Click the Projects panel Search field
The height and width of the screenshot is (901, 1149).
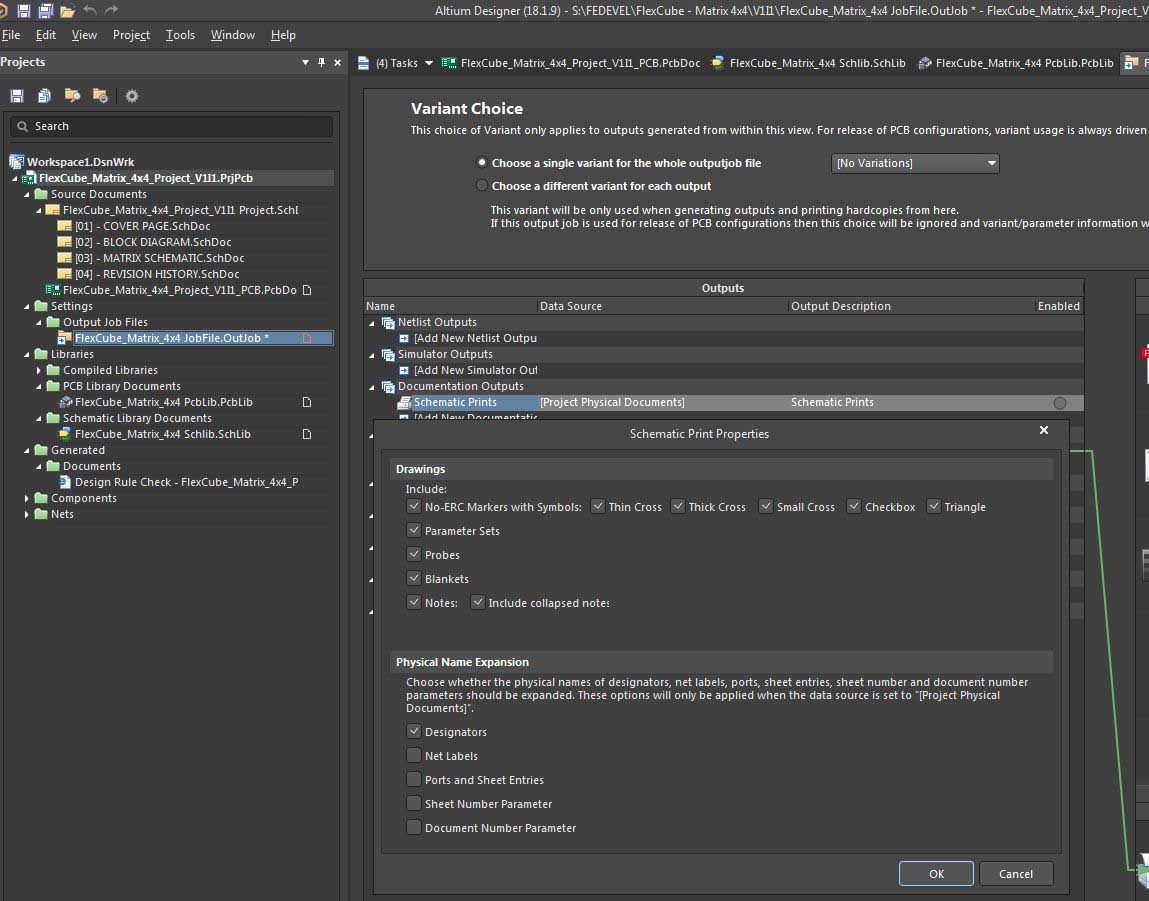[171, 126]
